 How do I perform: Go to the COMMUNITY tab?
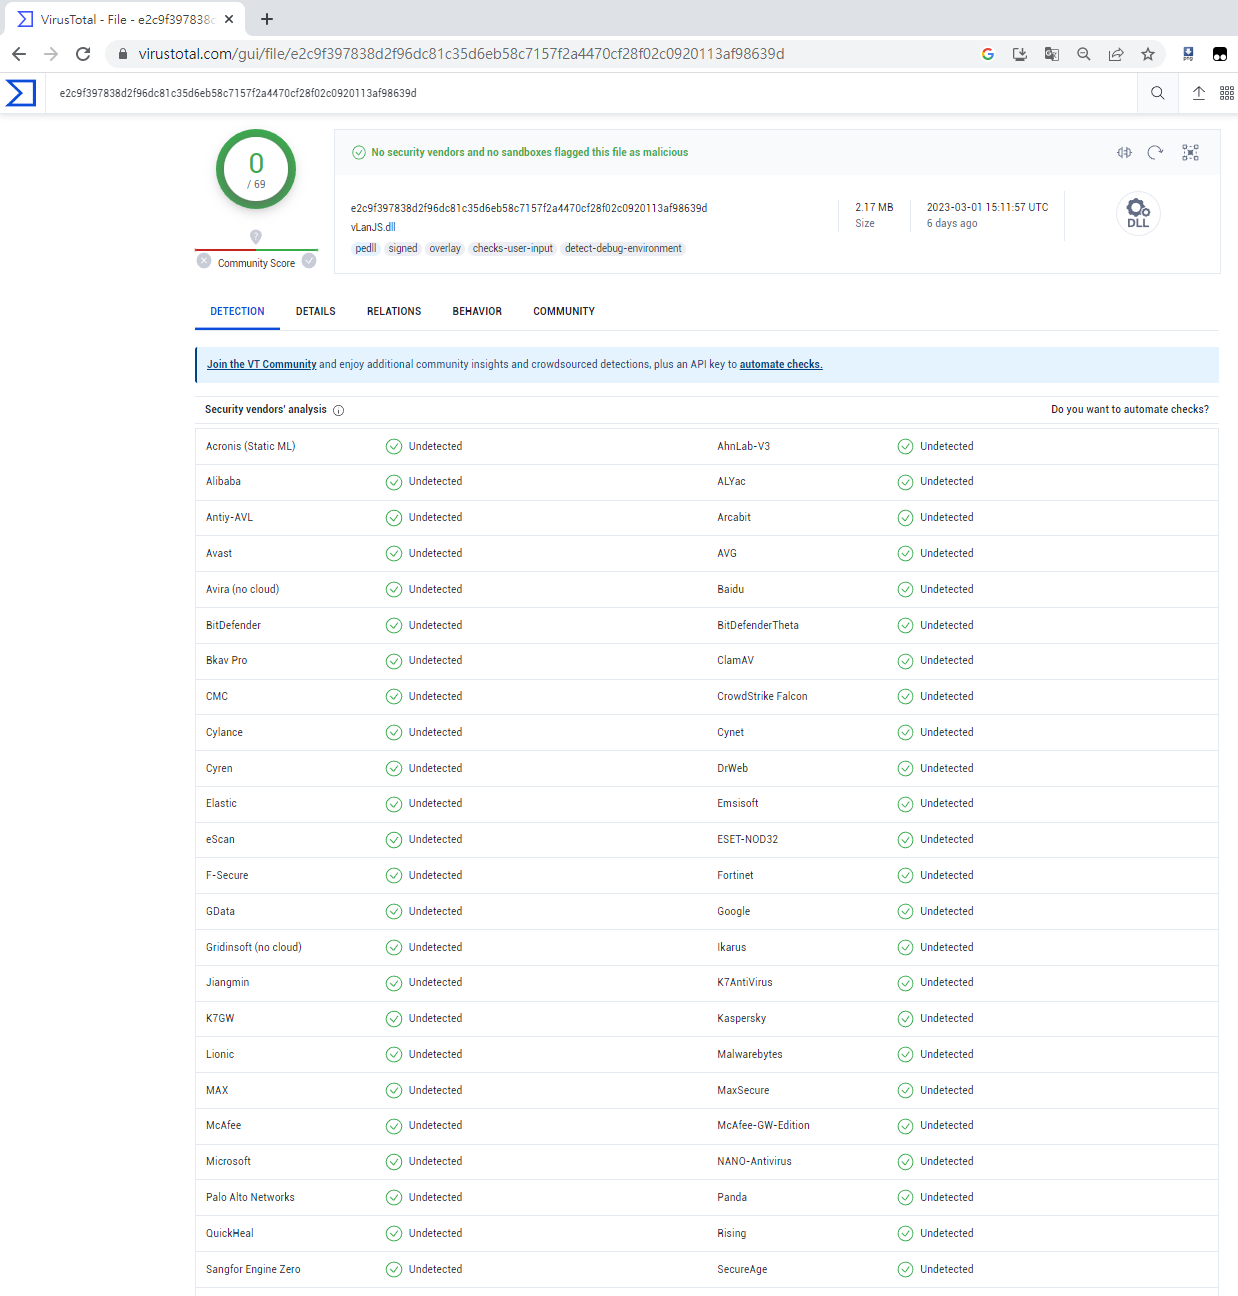coord(563,312)
